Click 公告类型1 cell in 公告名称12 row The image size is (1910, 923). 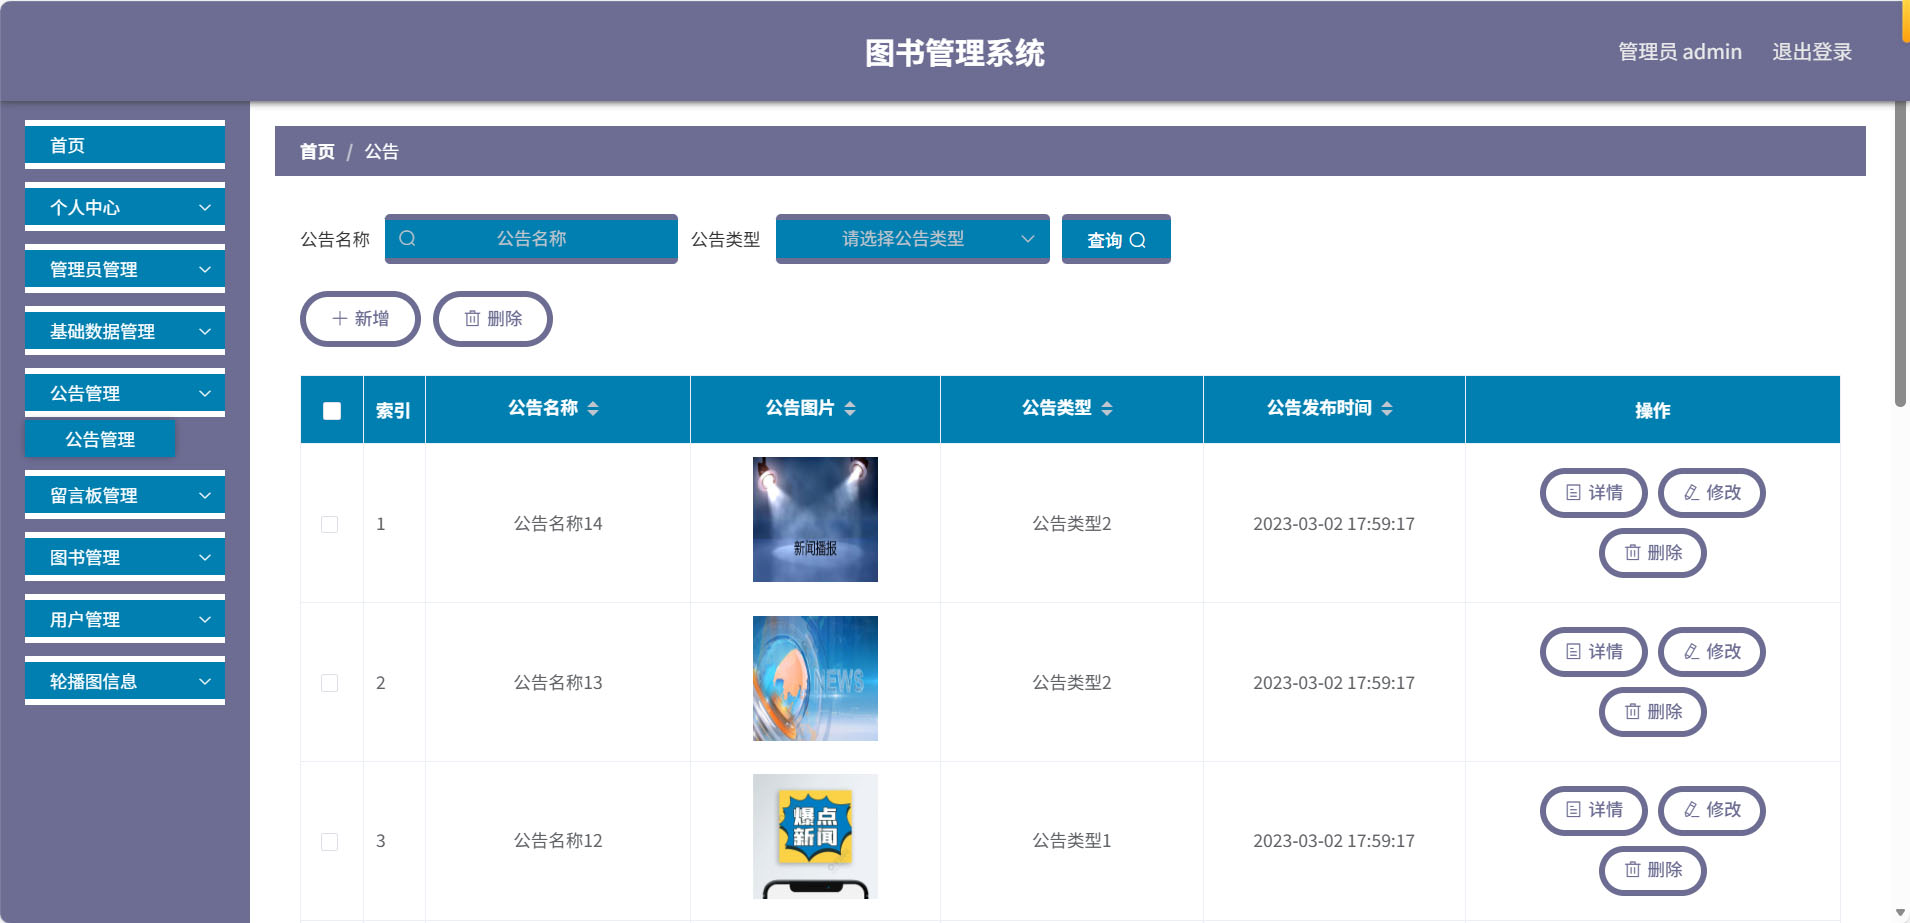coord(1072,841)
